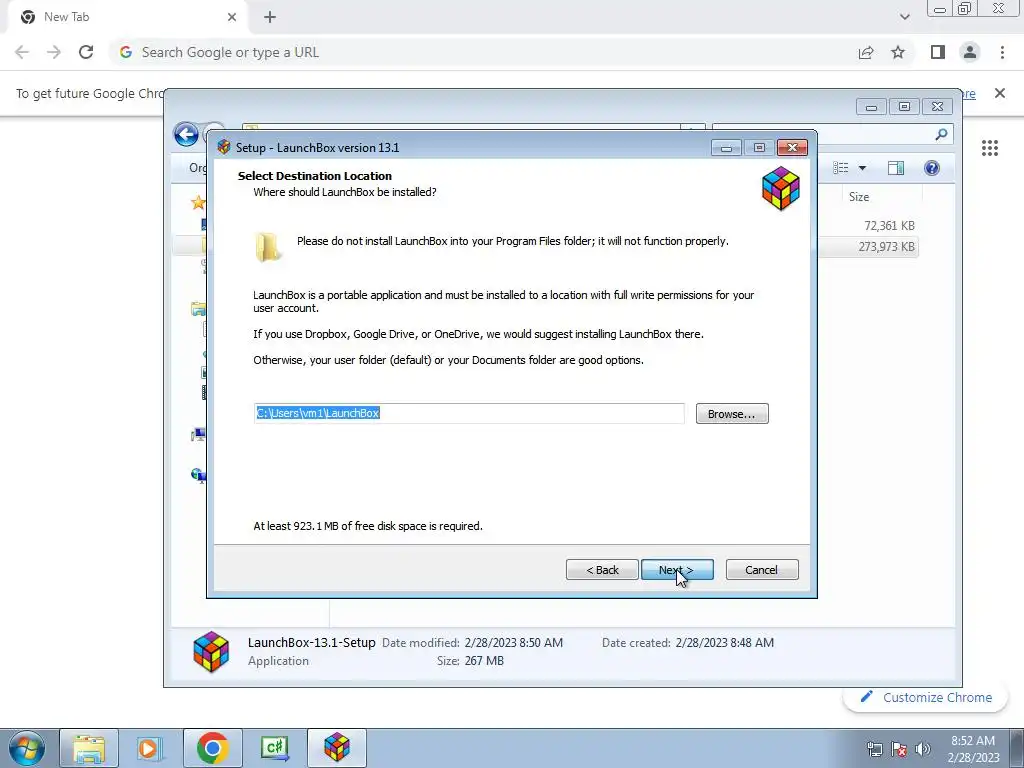
Task: Open File Explorer from taskbar
Action: point(89,748)
